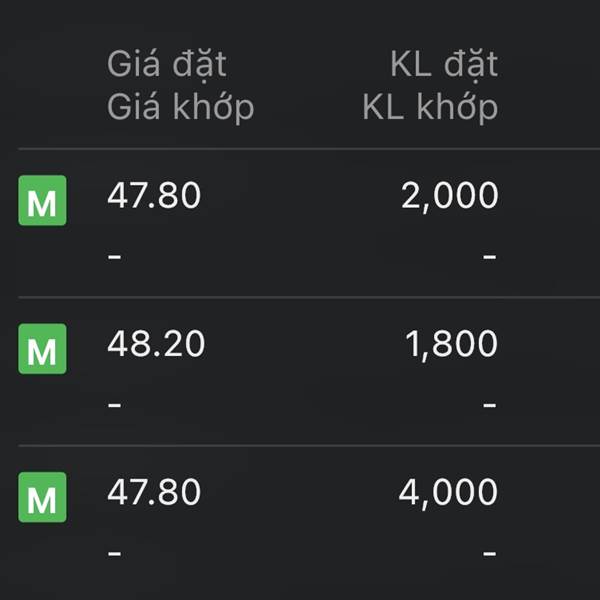Select the 48.20 order price
The height and width of the screenshot is (600, 600).
156,344
